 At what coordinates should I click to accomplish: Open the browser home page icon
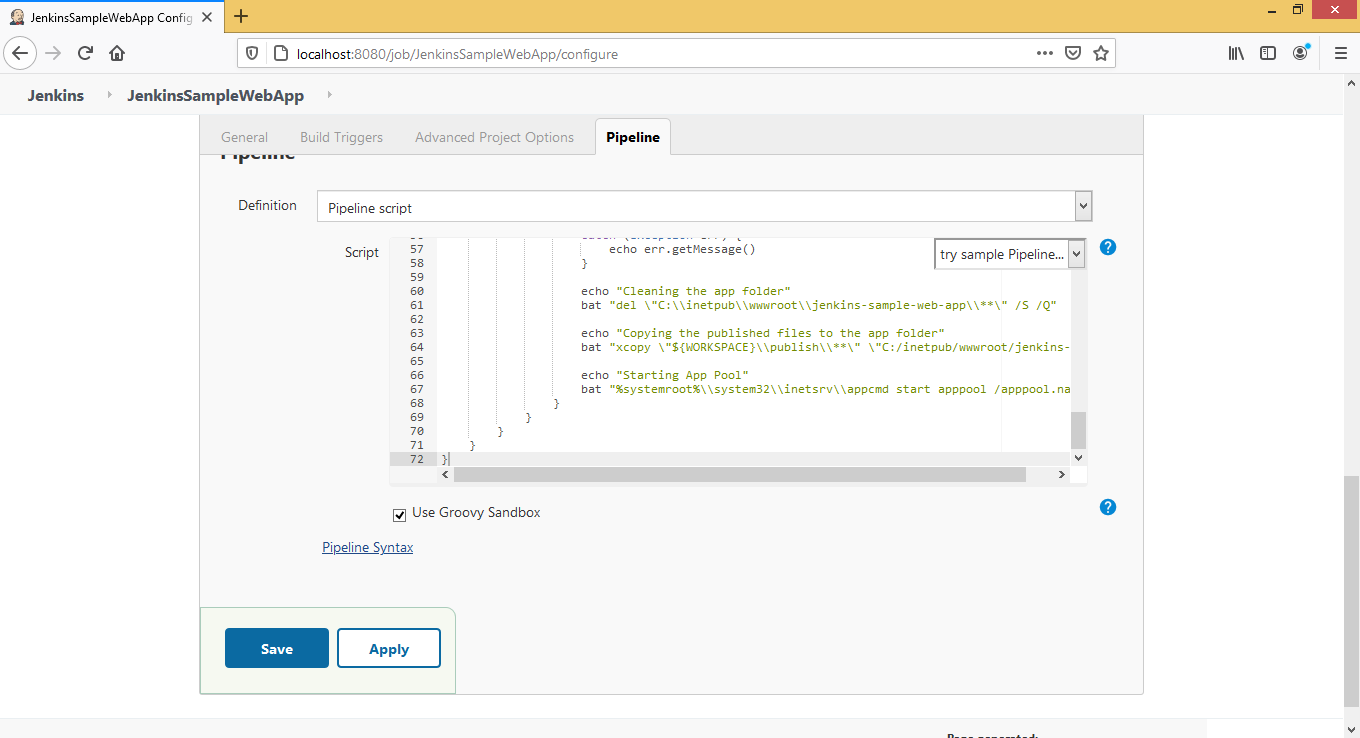(117, 53)
